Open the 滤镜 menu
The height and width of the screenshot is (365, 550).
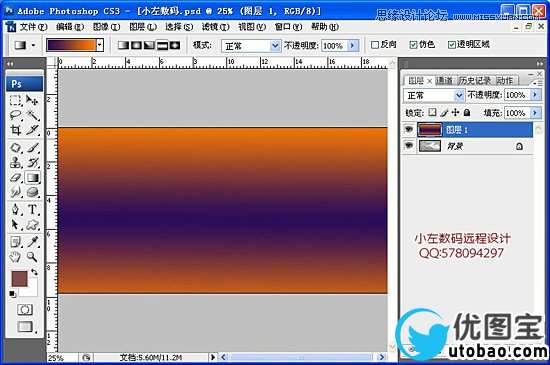click(215, 27)
